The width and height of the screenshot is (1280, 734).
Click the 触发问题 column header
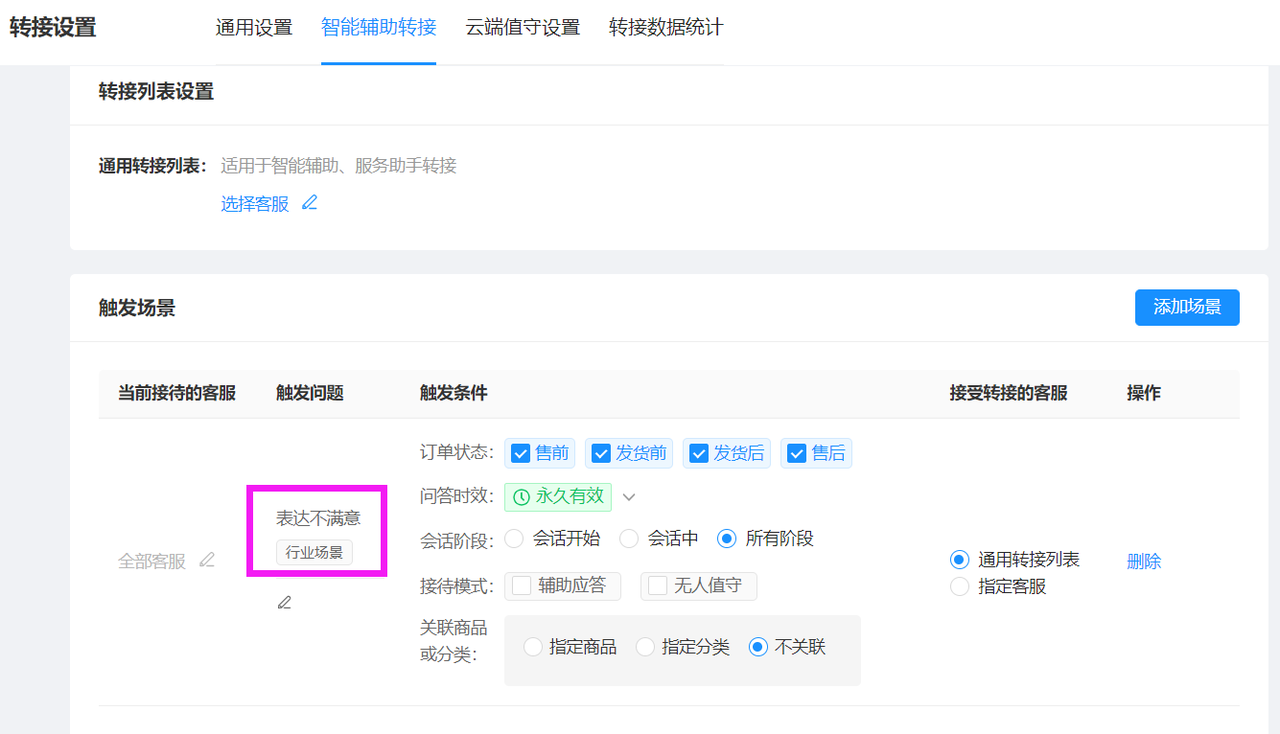click(x=310, y=393)
